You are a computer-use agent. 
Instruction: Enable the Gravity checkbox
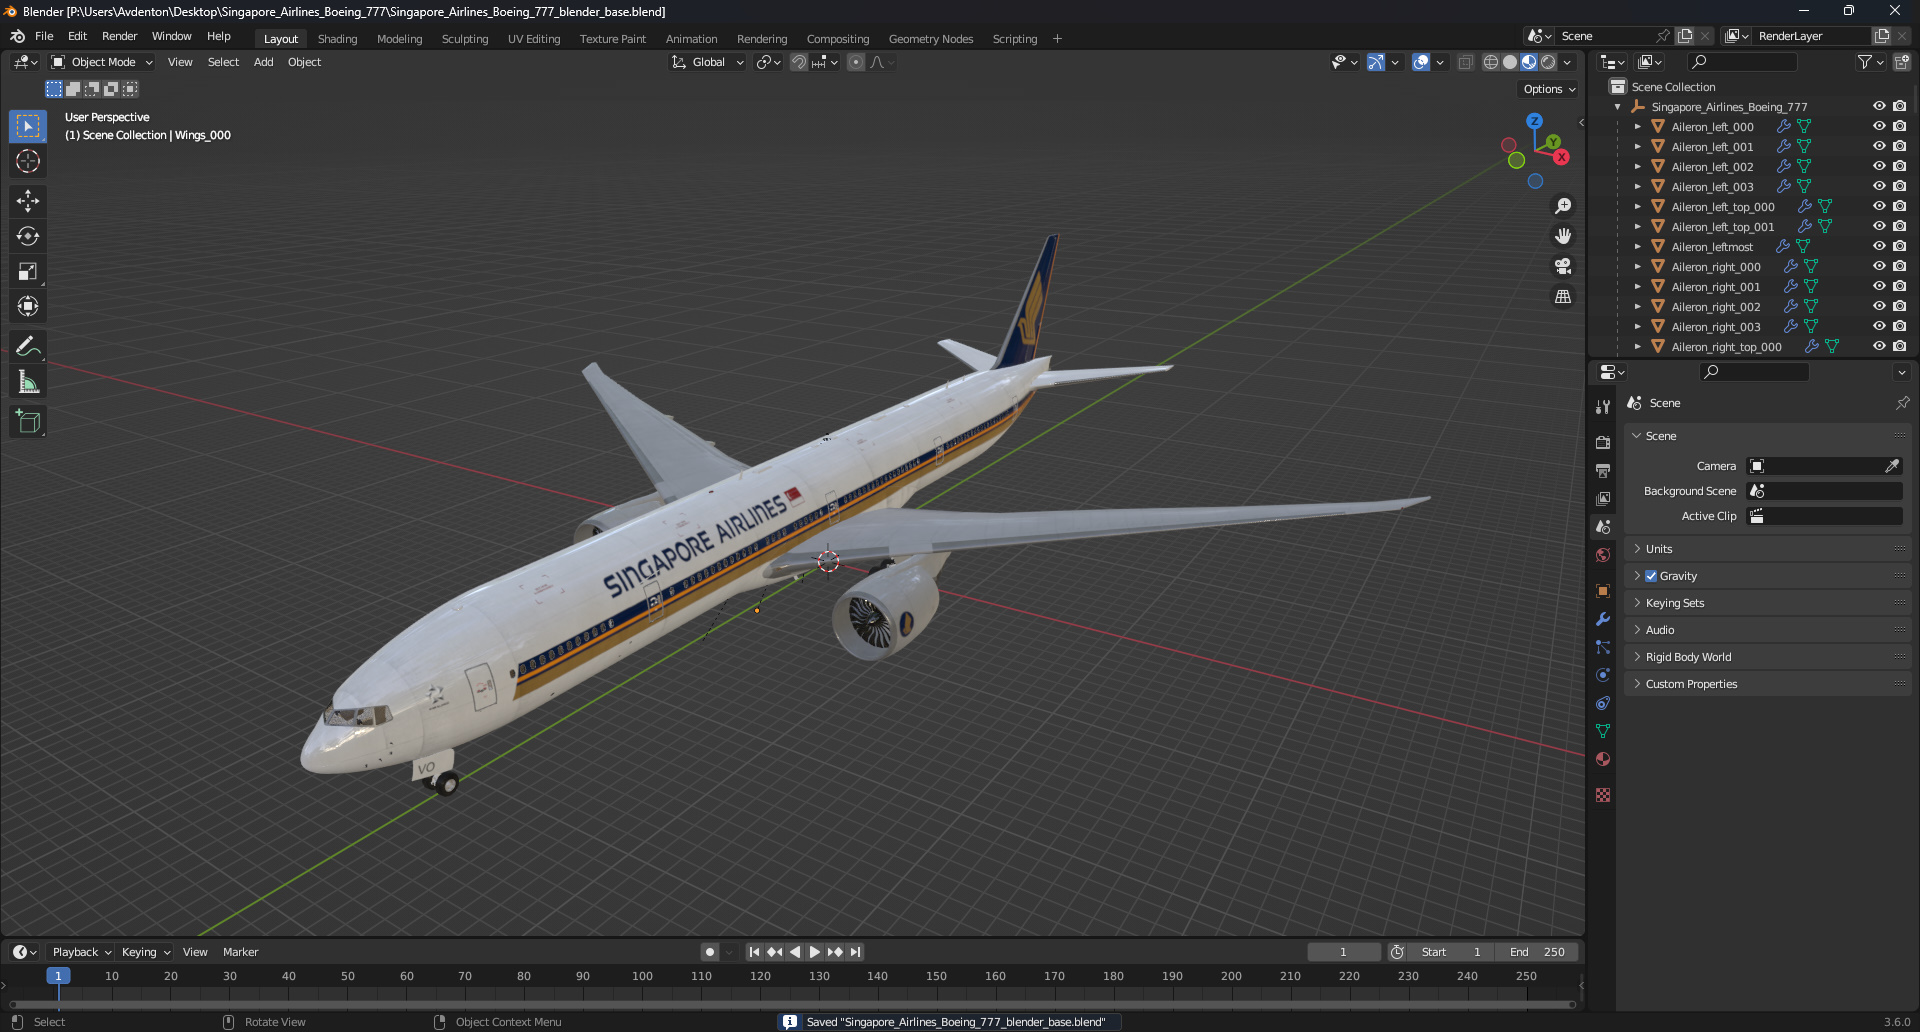coord(1651,576)
